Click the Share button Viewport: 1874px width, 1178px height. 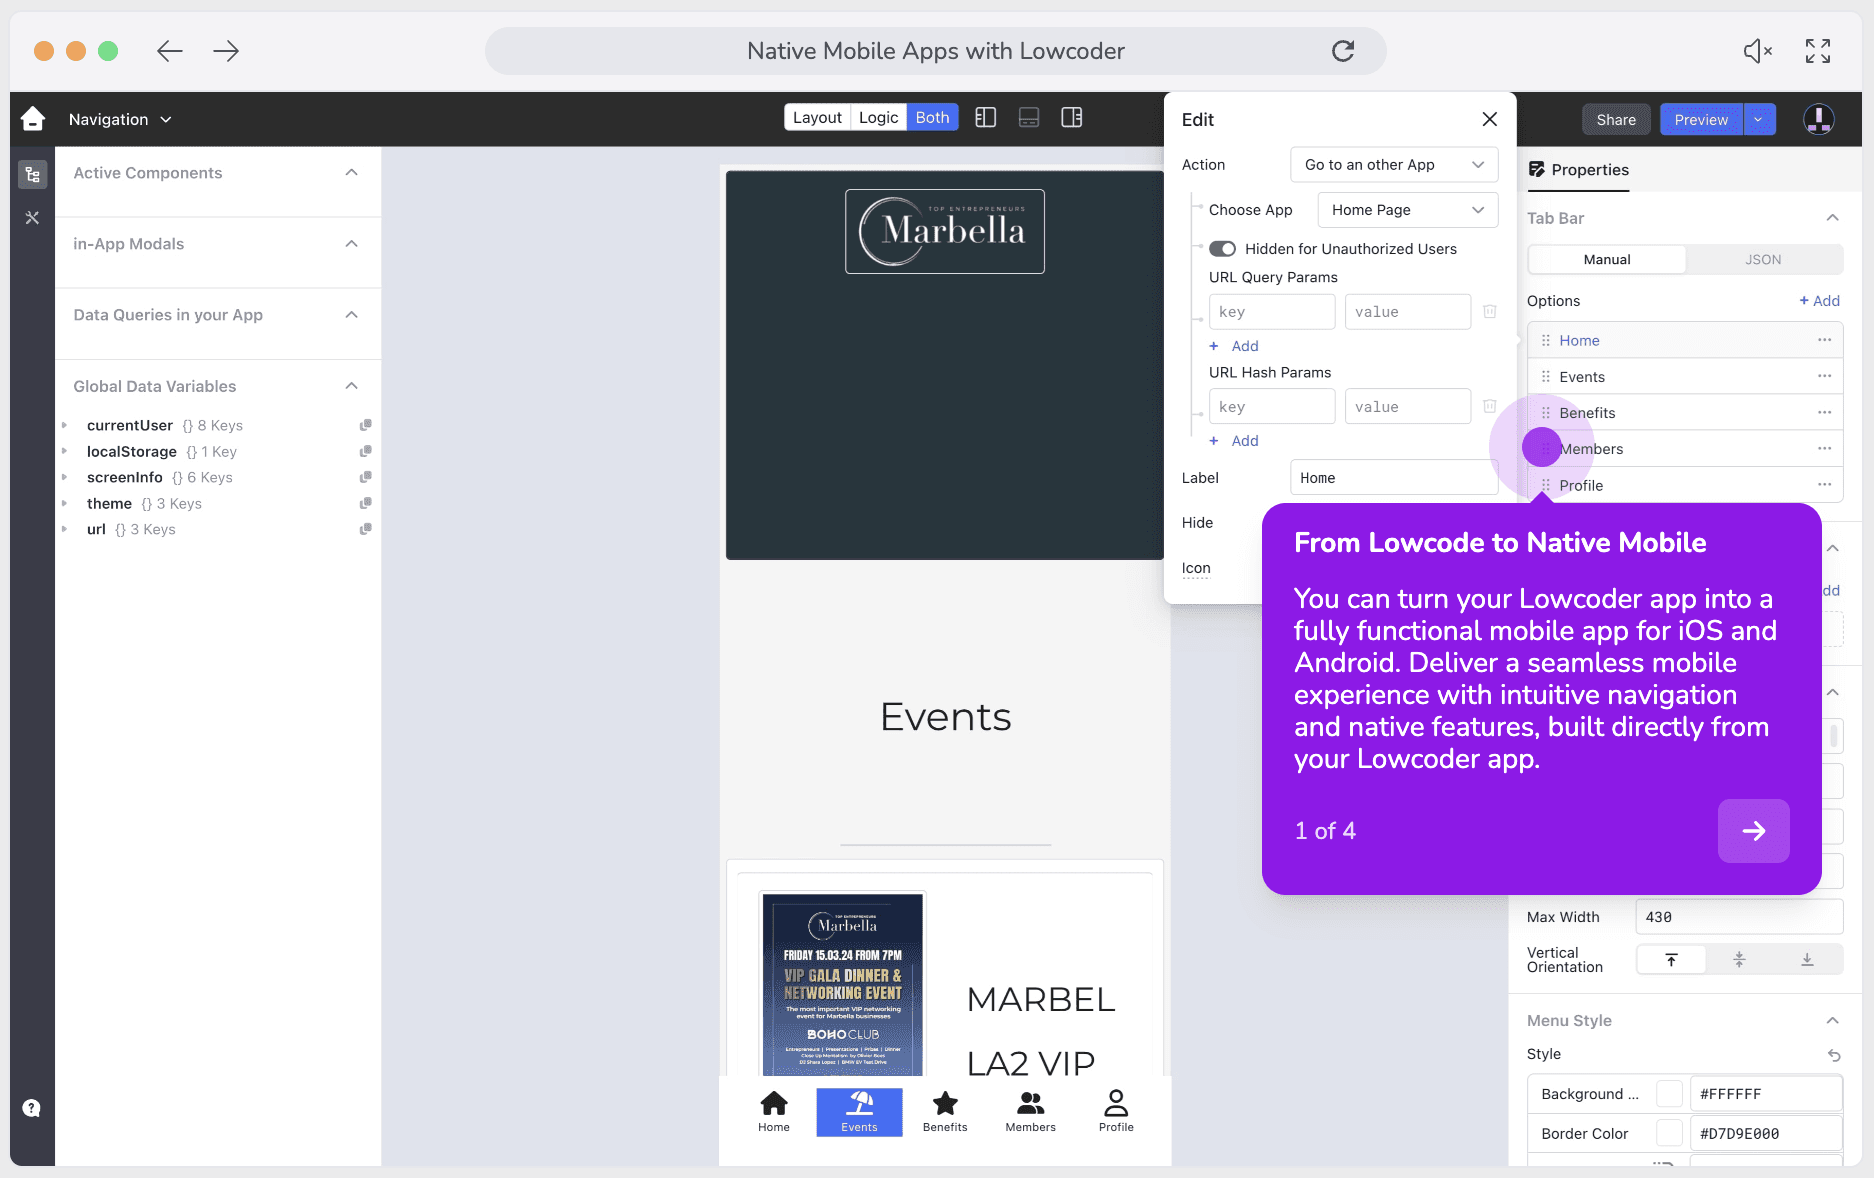pos(1616,119)
